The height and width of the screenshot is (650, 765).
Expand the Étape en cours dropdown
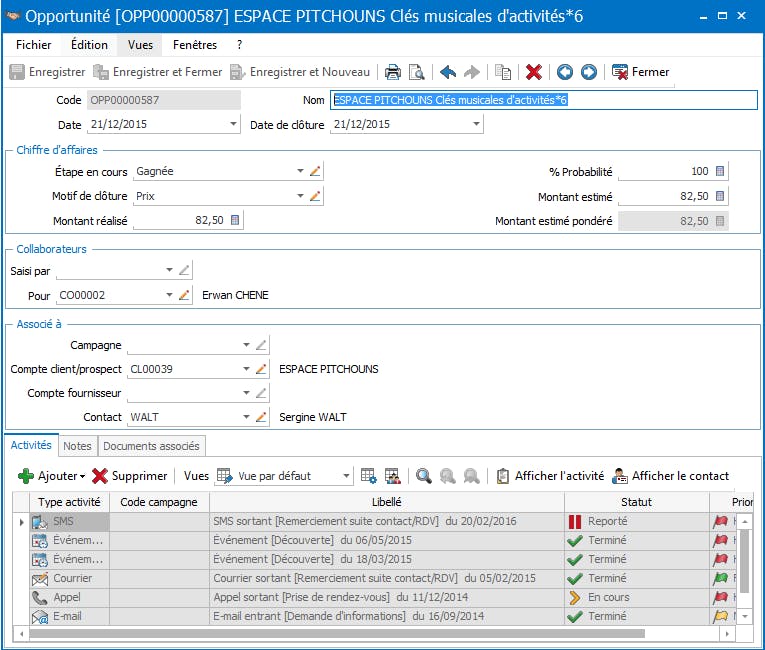coord(300,171)
